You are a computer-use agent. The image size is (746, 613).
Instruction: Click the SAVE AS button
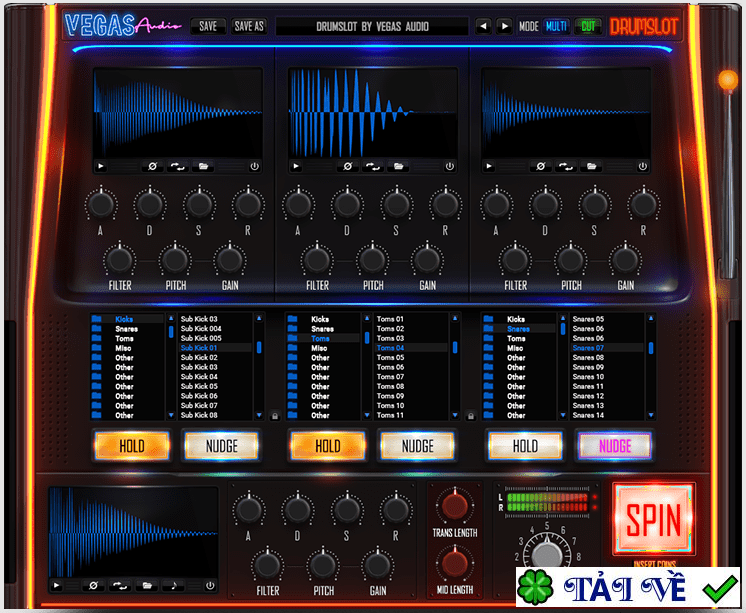[x=249, y=26]
